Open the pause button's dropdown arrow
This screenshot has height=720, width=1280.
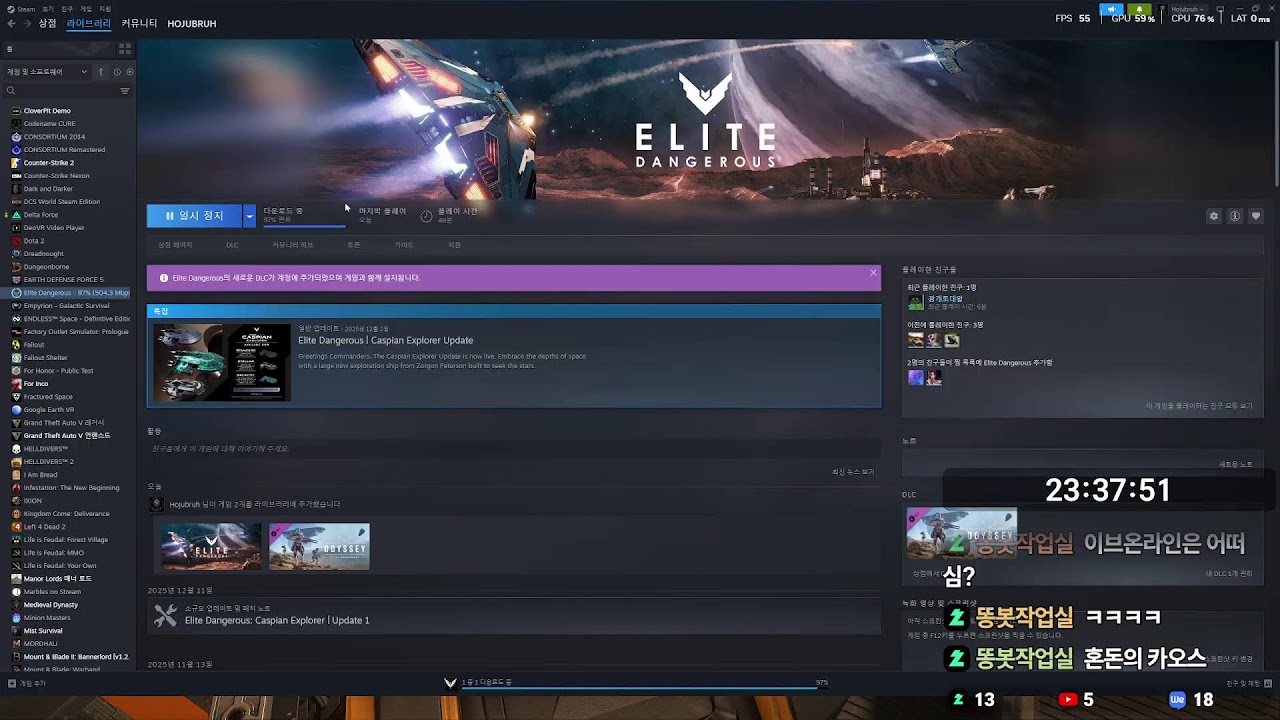[249, 216]
